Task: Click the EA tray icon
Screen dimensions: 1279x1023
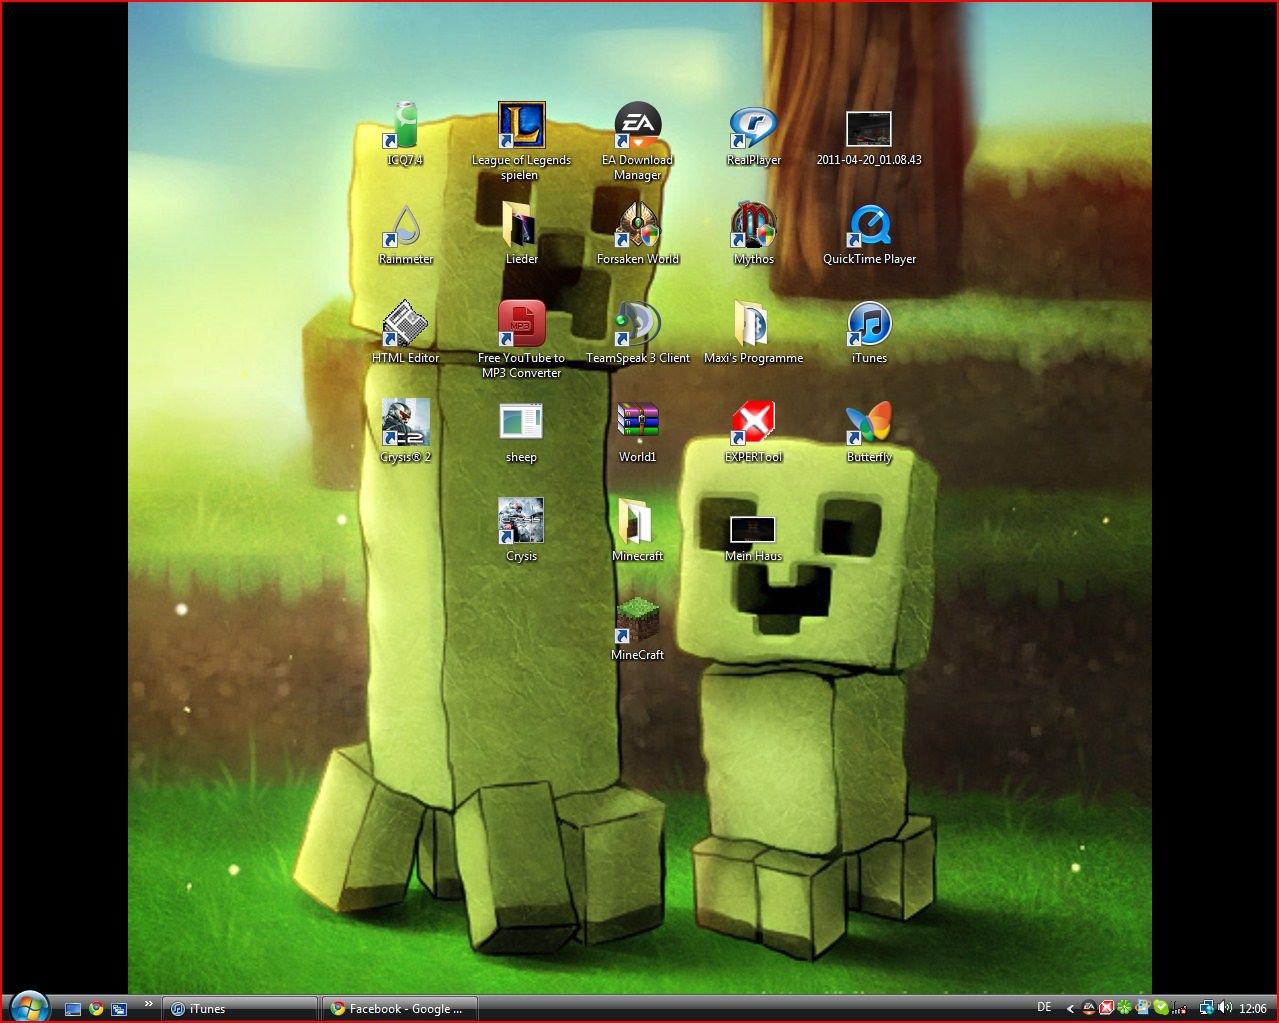Action: point(1089,1008)
